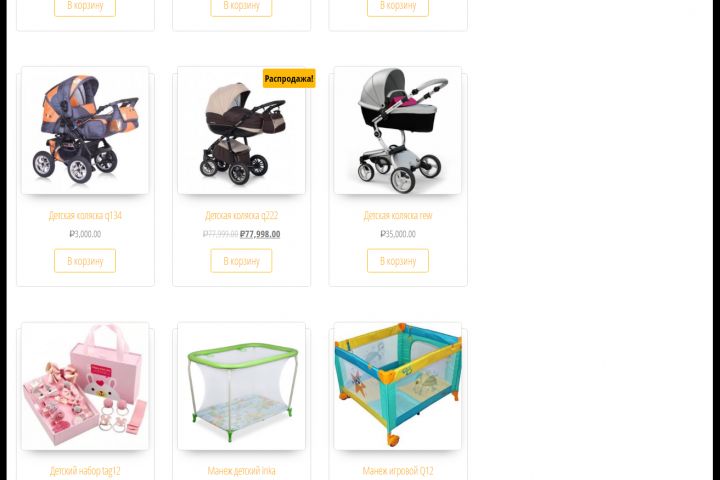Screen dimensions: 720x480
Task: Open the orange-gray stroller q134 image
Action: [x=85, y=130]
